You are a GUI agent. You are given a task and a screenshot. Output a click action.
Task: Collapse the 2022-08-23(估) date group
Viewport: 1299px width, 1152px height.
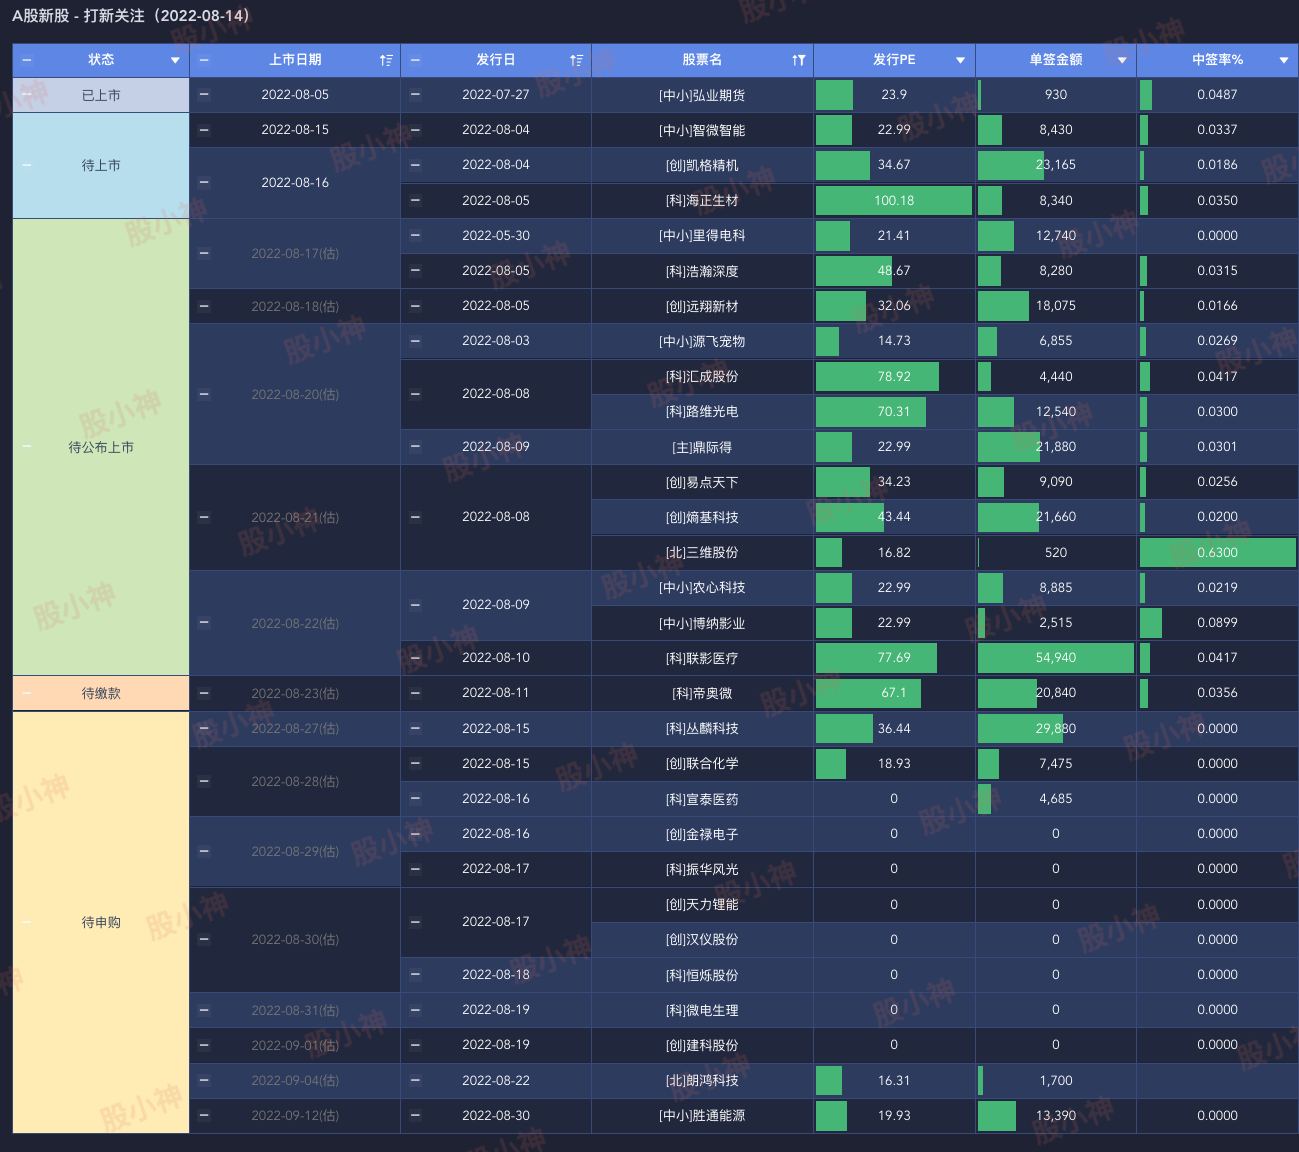click(204, 693)
